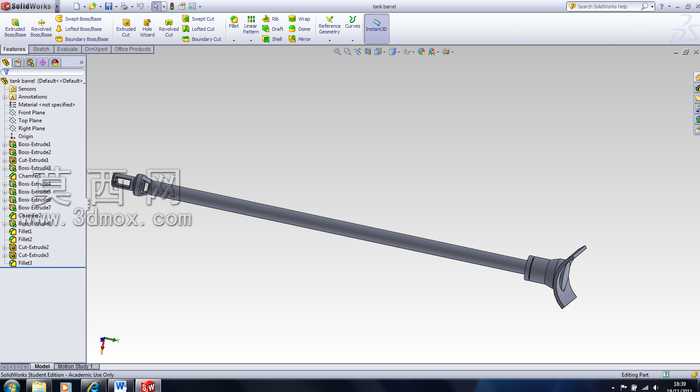
Task: Open the Linear Pattern dropdown arrow
Action: (250, 41)
